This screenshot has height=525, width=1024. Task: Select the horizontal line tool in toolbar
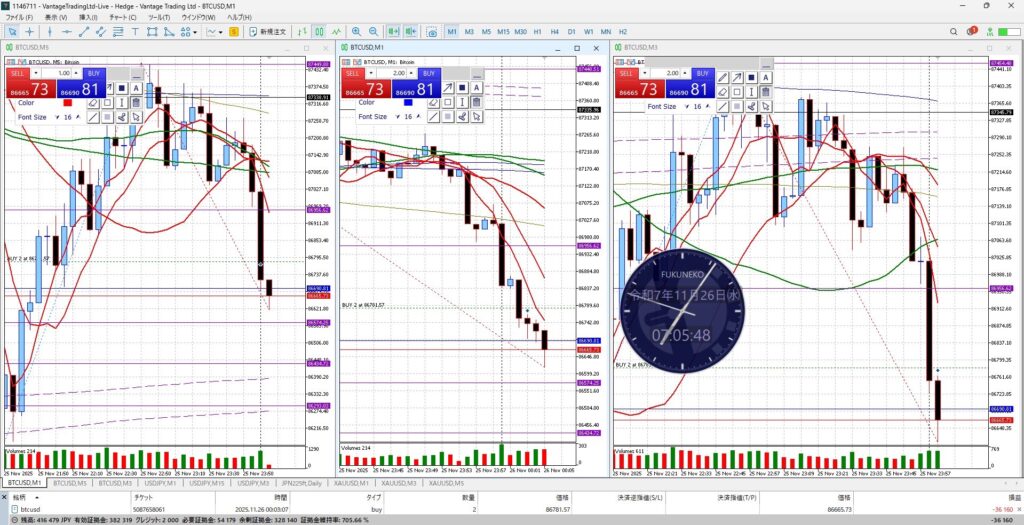click(x=65, y=32)
